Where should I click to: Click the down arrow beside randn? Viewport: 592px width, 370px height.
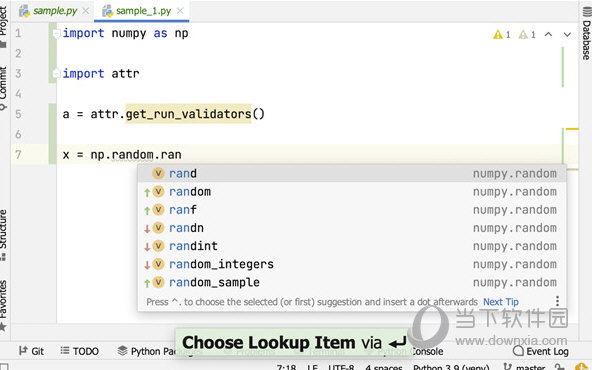147,228
